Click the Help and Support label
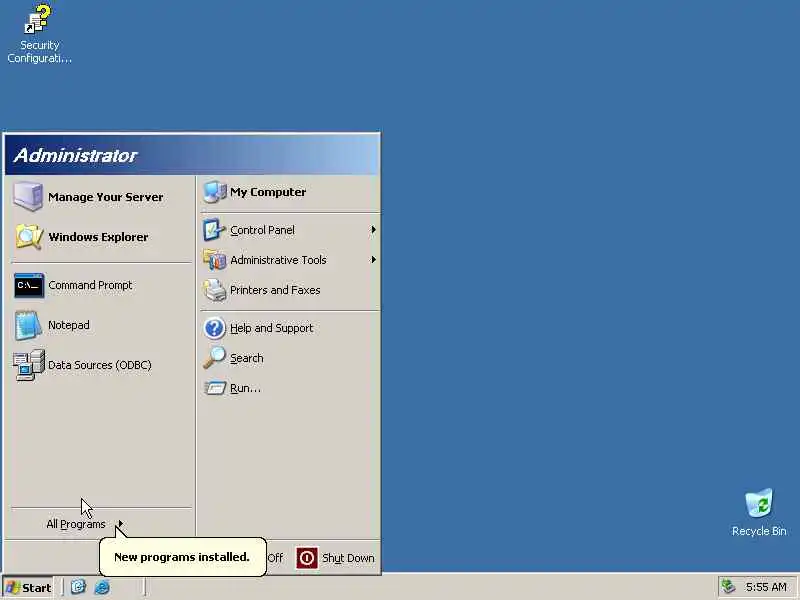800x600 pixels. pyautogui.click(x=271, y=328)
